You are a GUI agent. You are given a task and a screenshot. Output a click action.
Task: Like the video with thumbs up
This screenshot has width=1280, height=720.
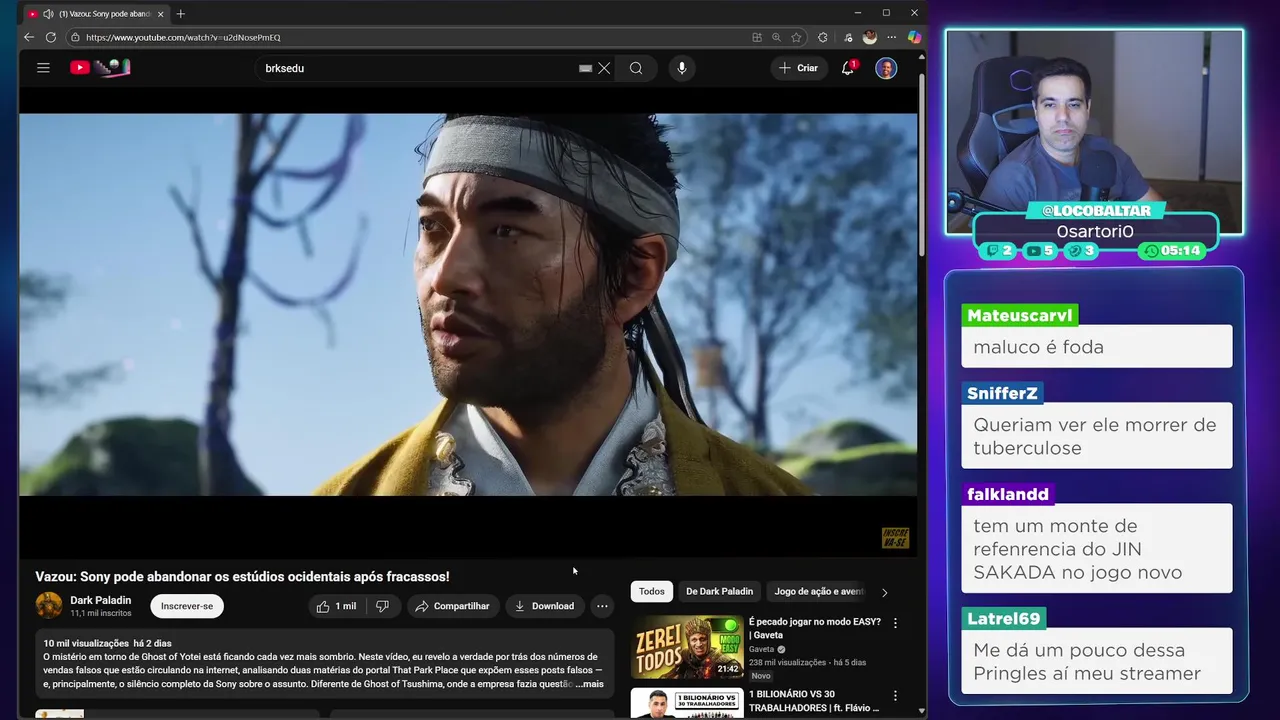pyautogui.click(x=336, y=606)
